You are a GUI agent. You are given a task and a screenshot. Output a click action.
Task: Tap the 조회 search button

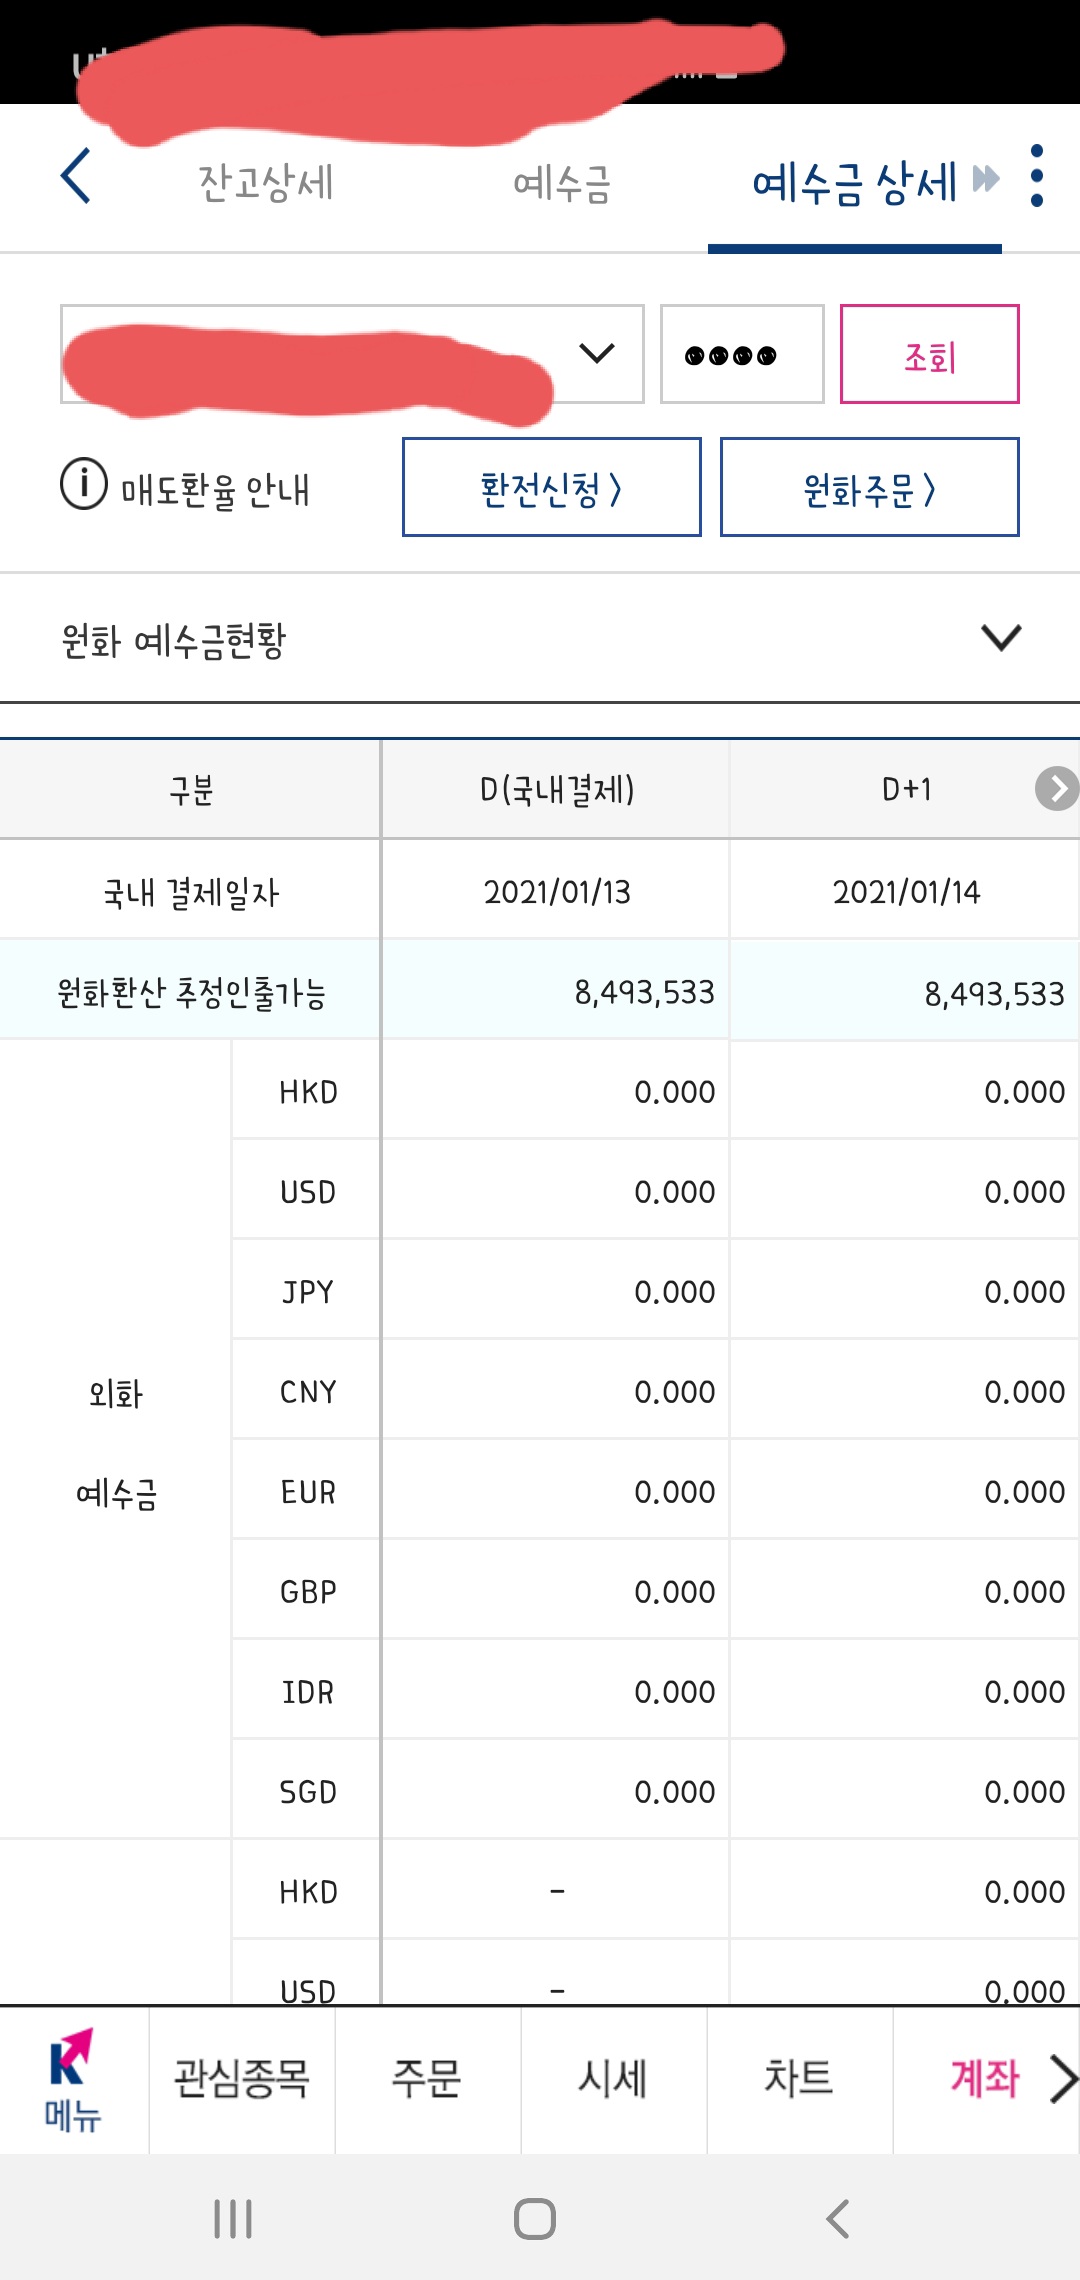(930, 354)
